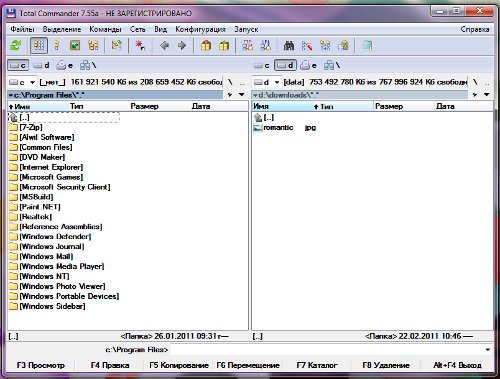
Task: Sort left panel by Дата column
Action: point(218,107)
